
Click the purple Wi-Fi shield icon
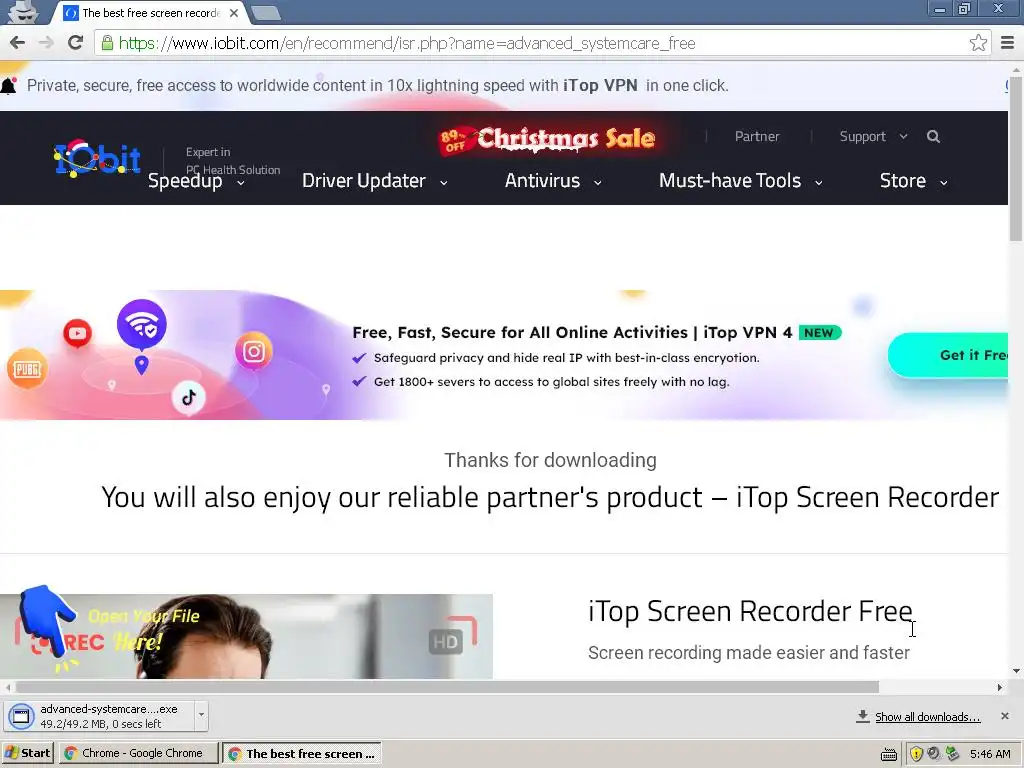coord(142,324)
